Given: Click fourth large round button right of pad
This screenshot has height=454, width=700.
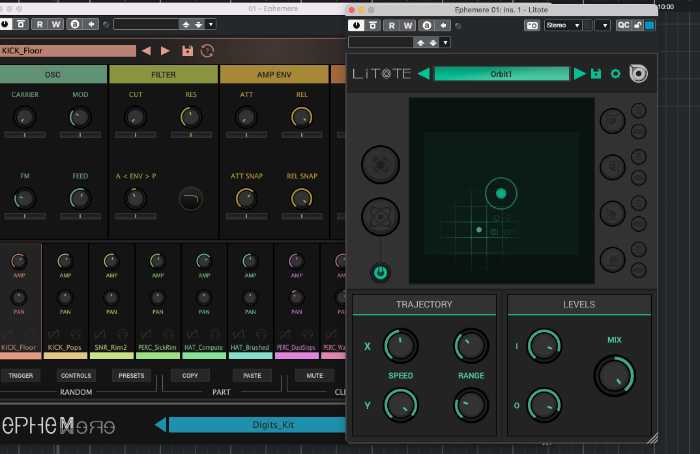Looking at the screenshot, I should [x=612, y=260].
